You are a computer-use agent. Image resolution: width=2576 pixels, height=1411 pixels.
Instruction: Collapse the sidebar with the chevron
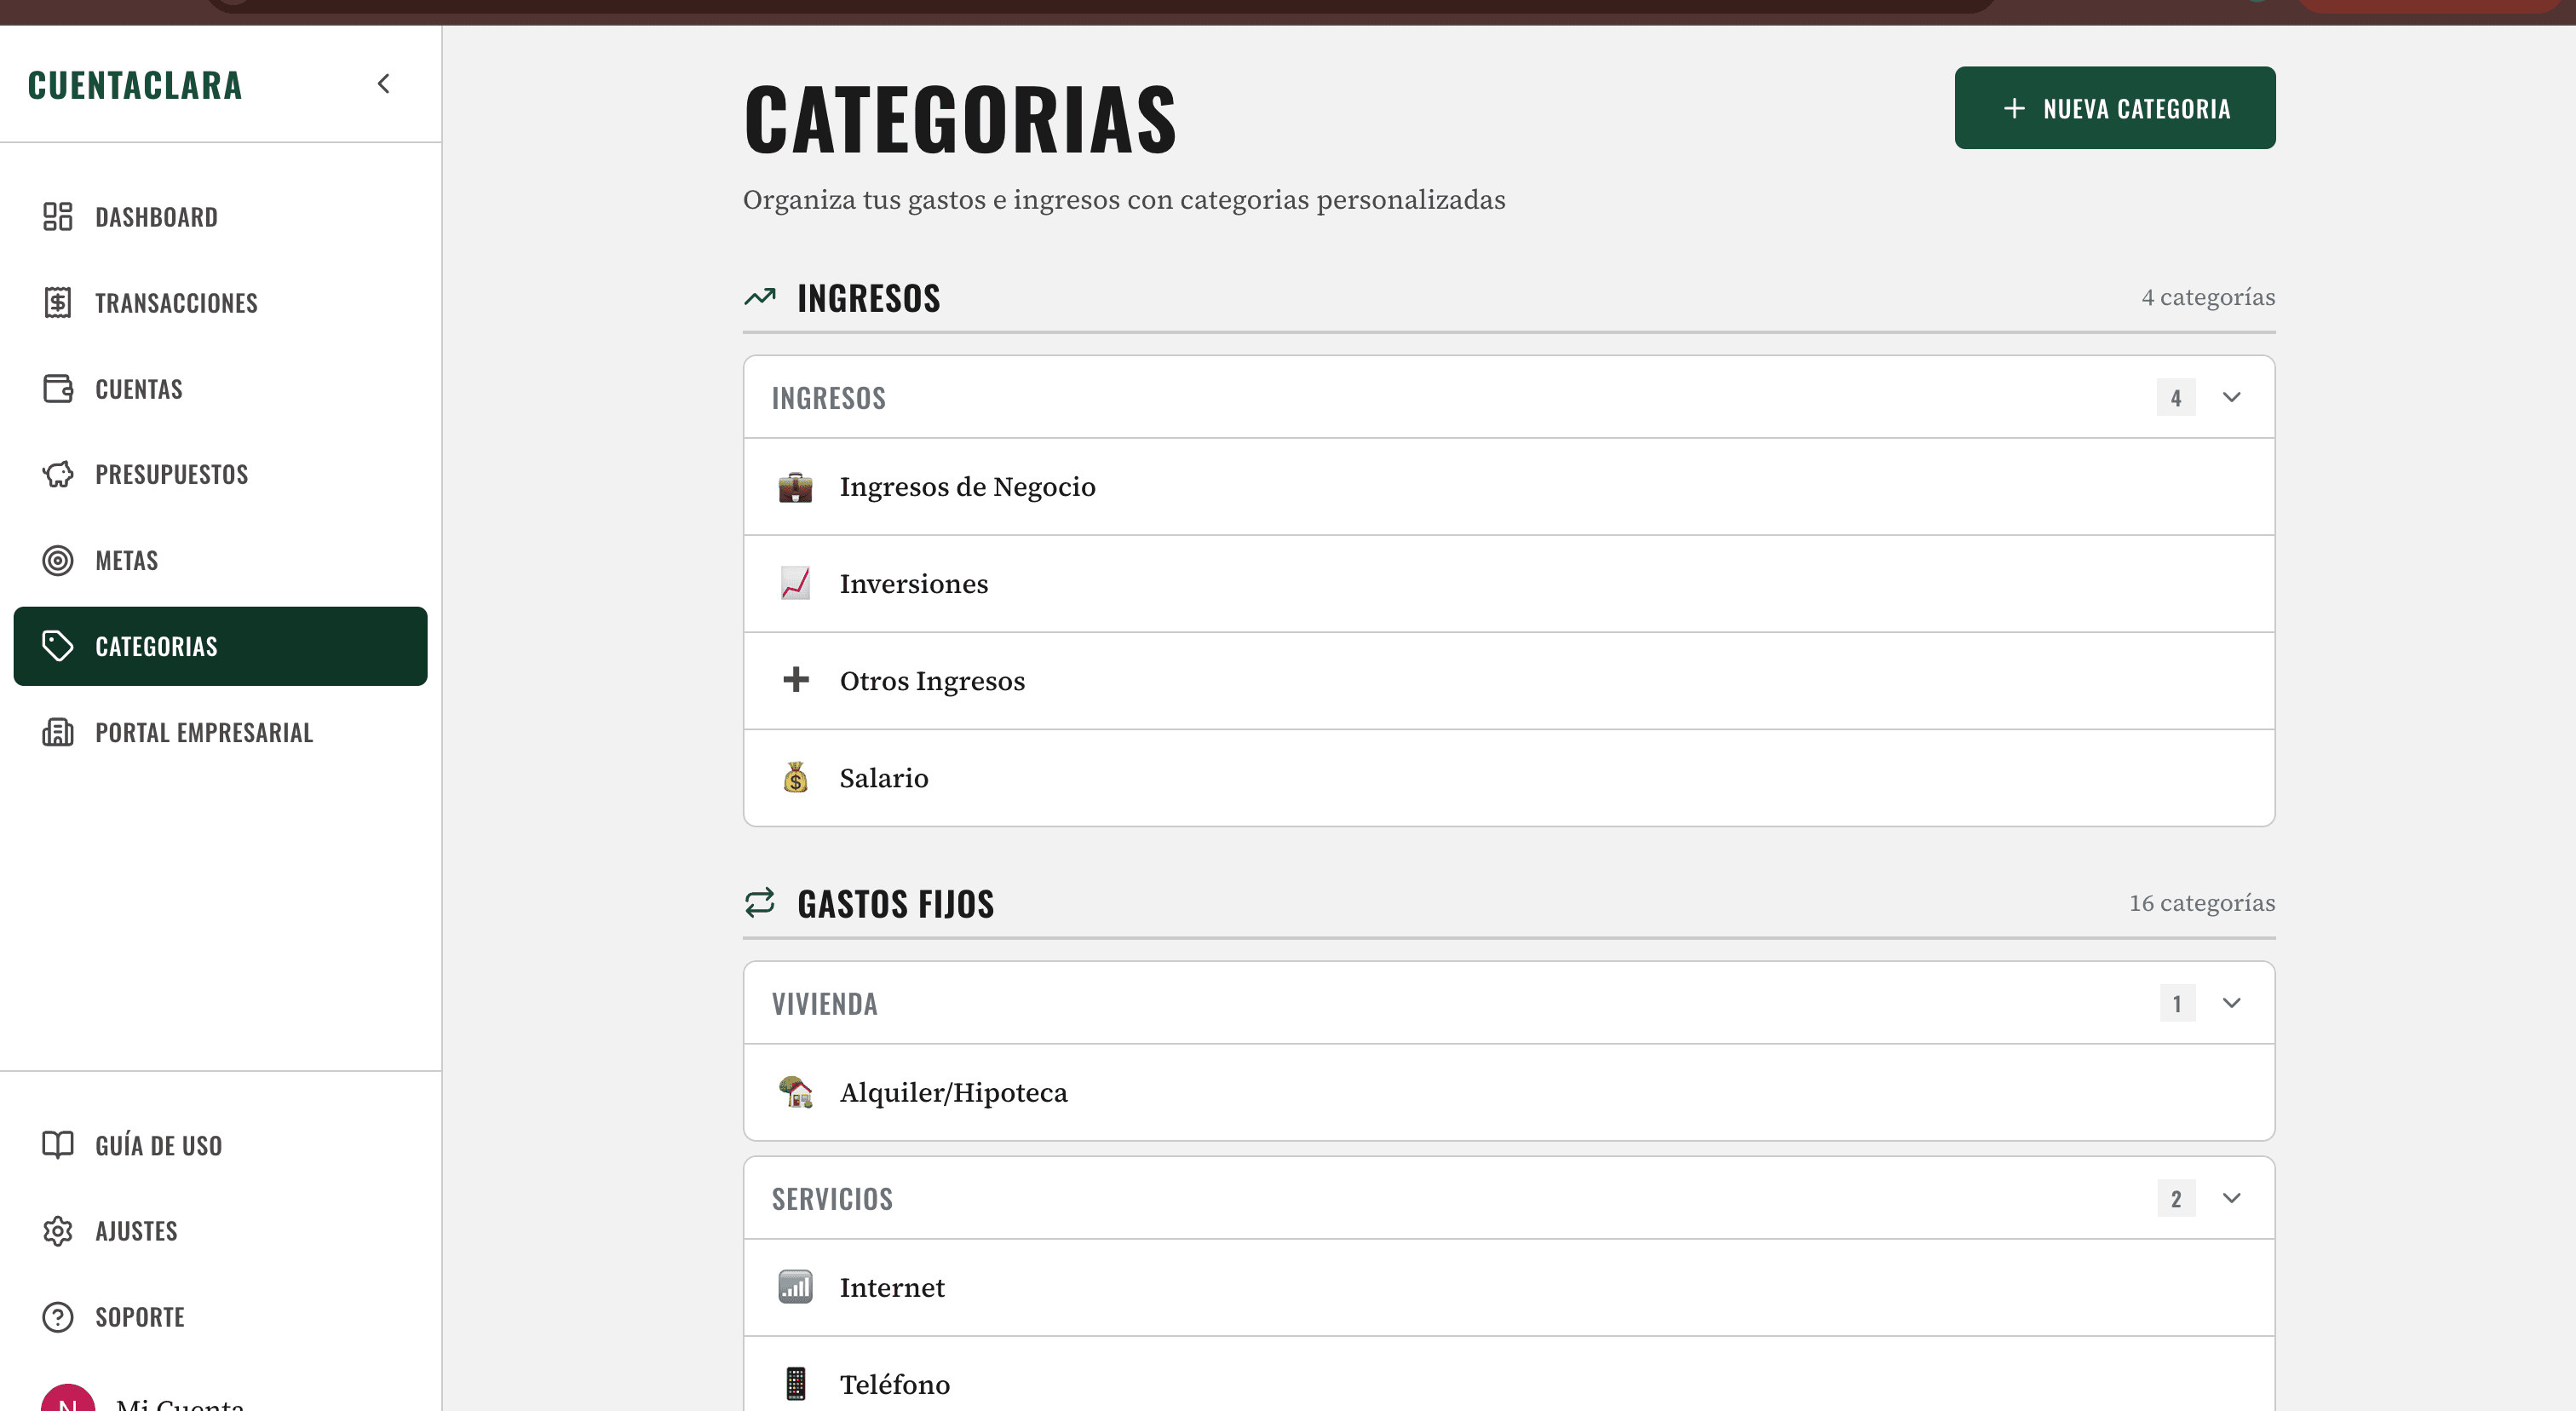coord(384,84)
